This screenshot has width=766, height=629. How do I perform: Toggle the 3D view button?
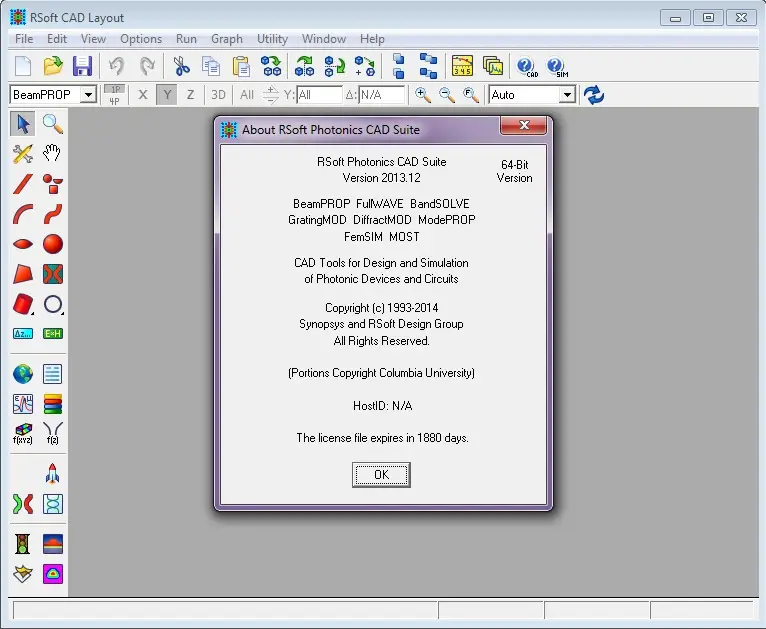pyautogui.click(x=218, y=94)
